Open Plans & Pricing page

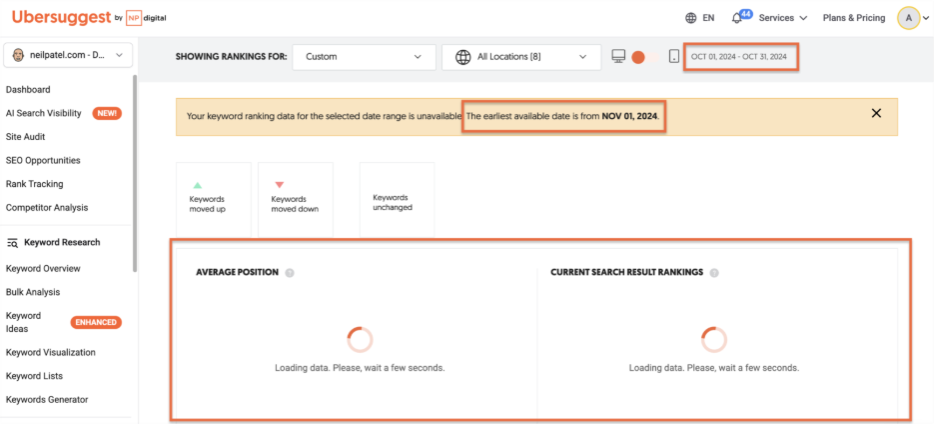coord(854,18)
